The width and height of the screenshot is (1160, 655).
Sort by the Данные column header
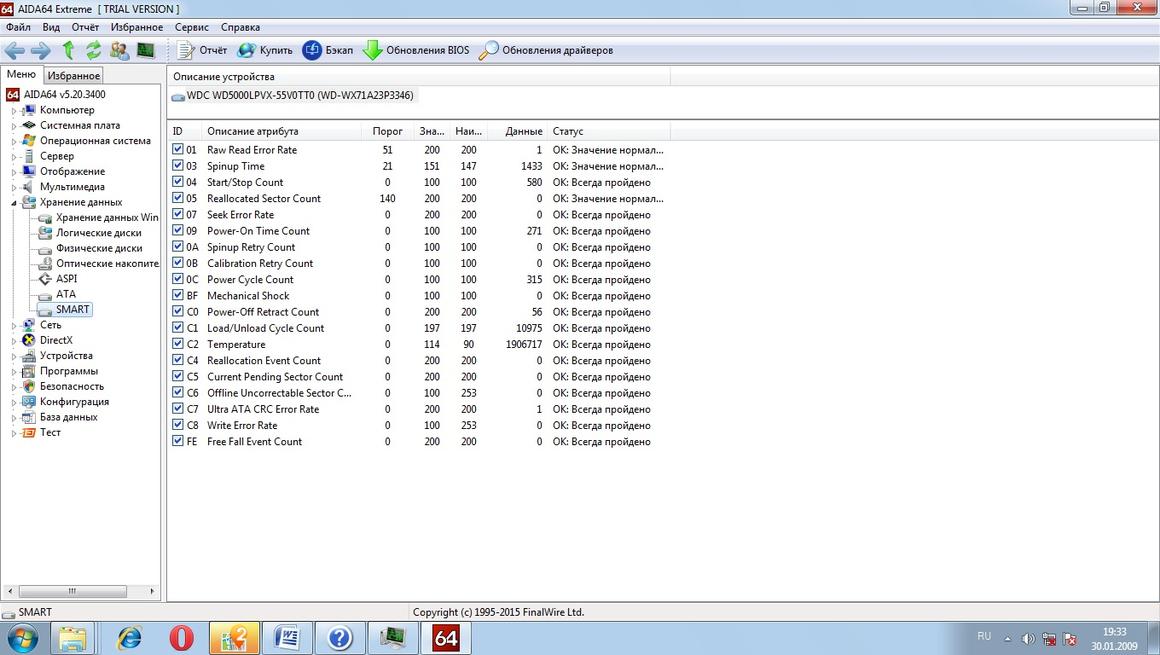(x=518, y=131)
